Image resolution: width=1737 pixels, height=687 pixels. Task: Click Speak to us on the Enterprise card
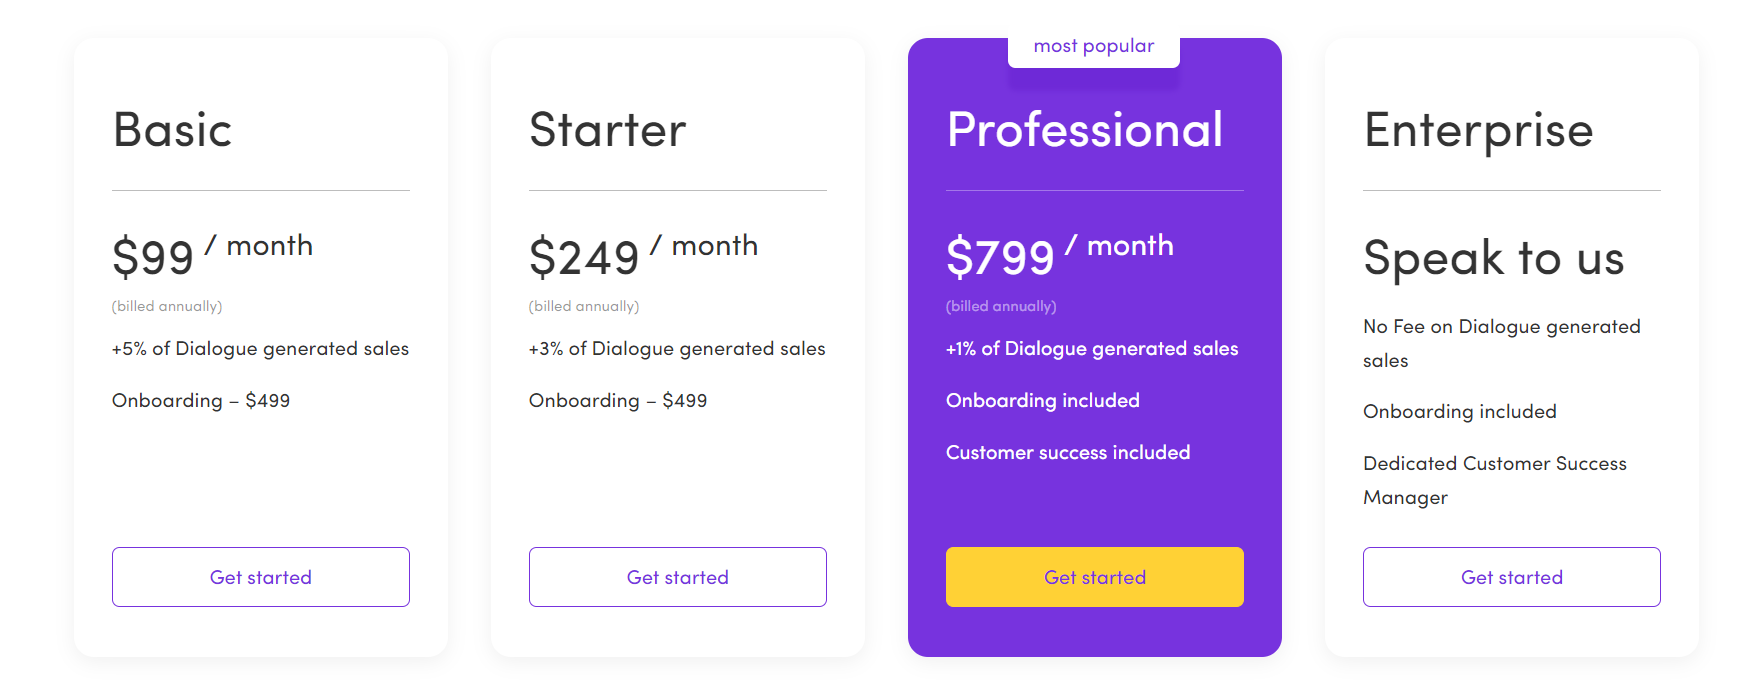1494,259
